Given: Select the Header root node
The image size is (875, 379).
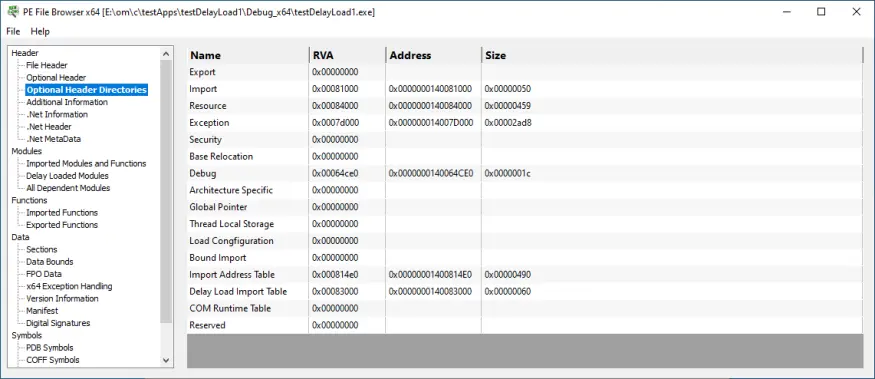Looking at the screenshot, I should coord(25,53).
